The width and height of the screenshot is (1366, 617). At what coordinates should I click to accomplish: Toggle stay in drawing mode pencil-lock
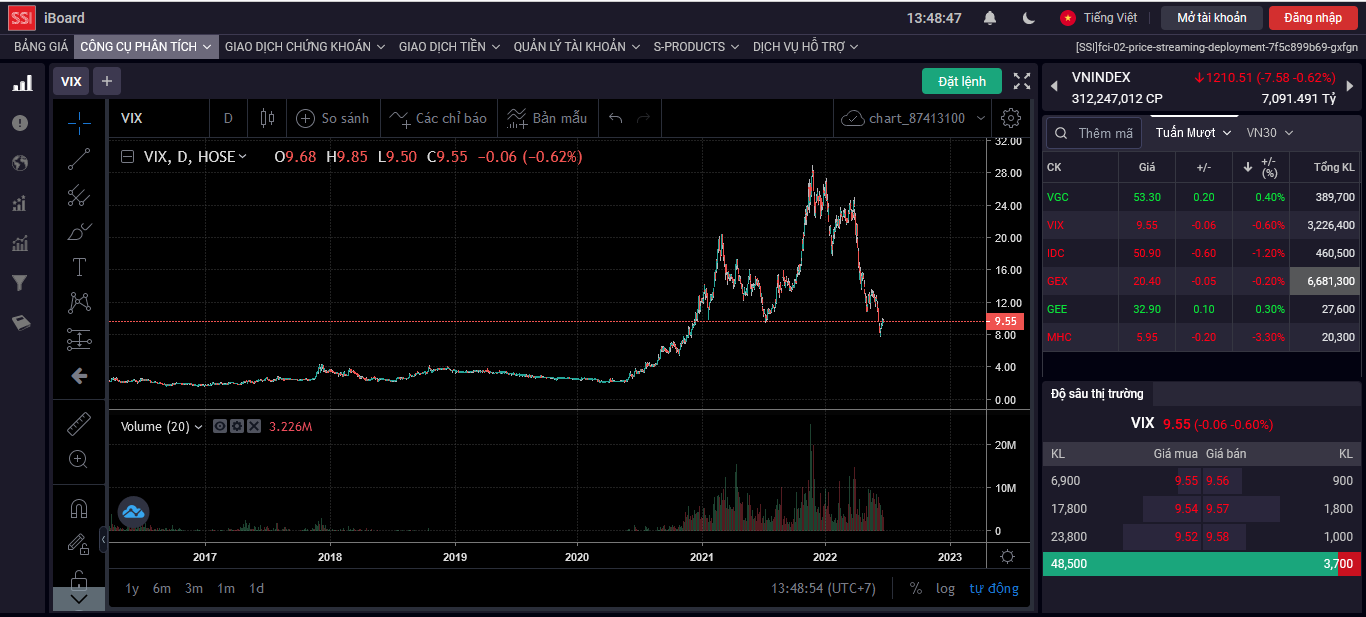[x=79, y=544]
